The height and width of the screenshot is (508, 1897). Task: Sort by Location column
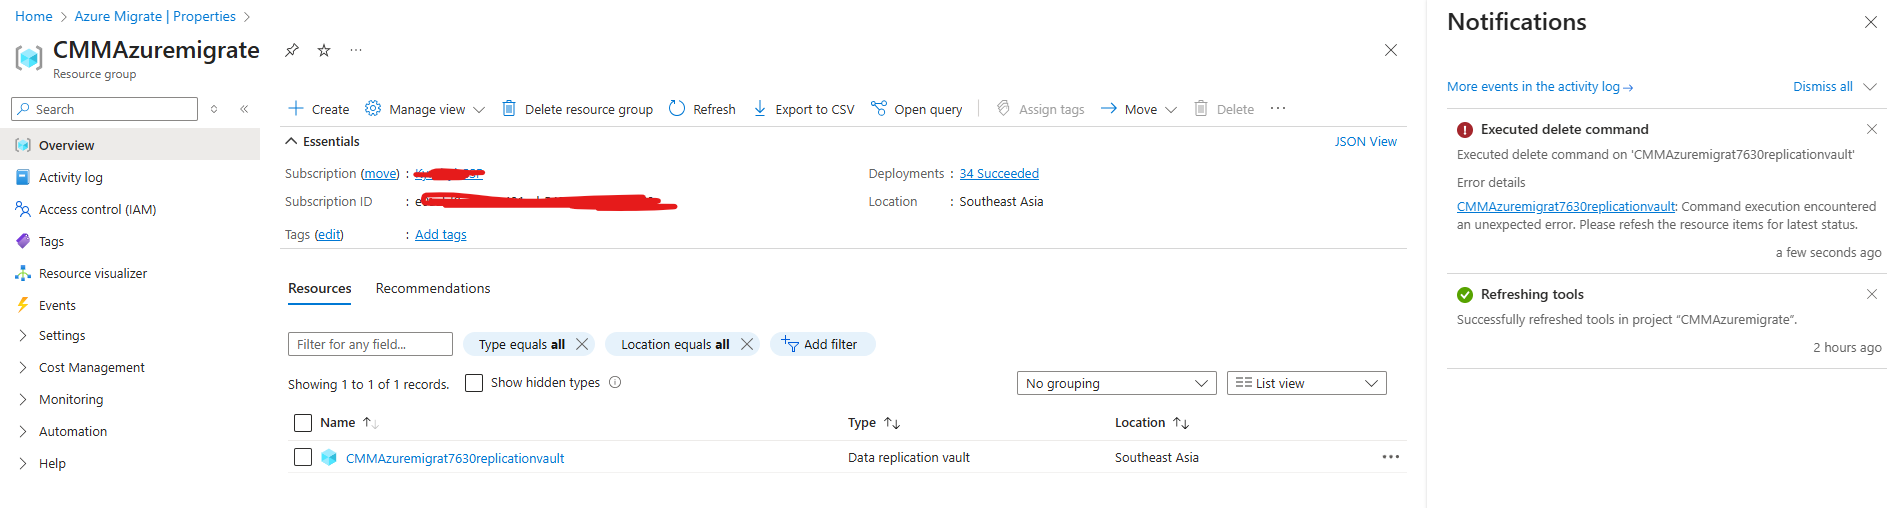pyautogui.click(x=1152, y=423)
